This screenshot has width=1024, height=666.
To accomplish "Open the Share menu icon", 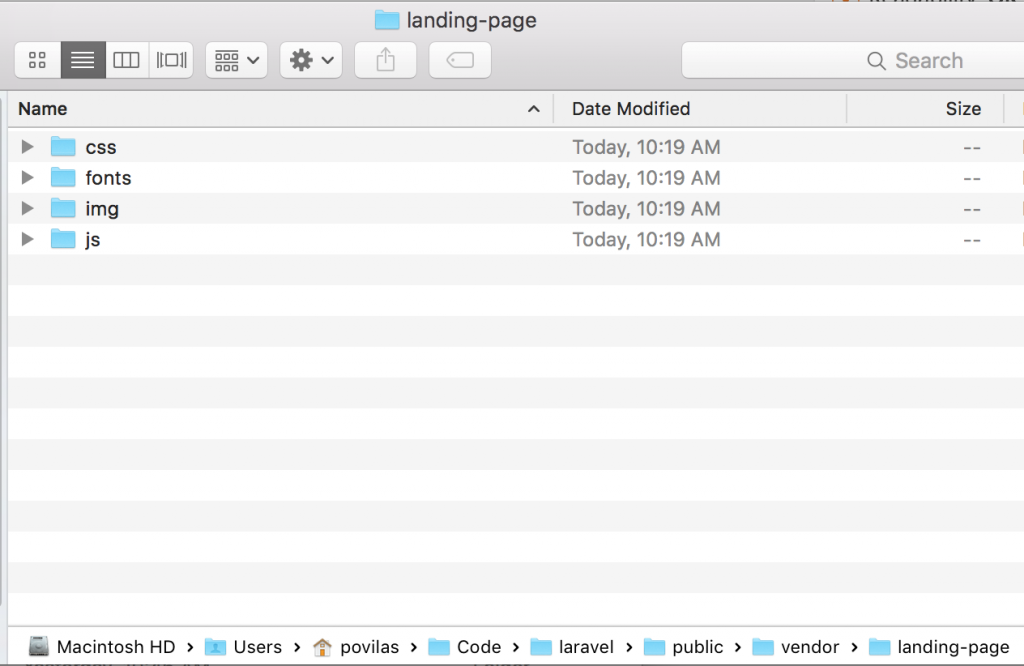I will (385, 60).
